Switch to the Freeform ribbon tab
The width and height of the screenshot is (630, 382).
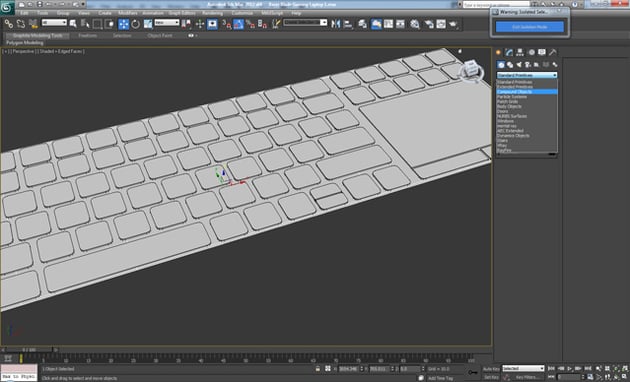coord(88,35)
